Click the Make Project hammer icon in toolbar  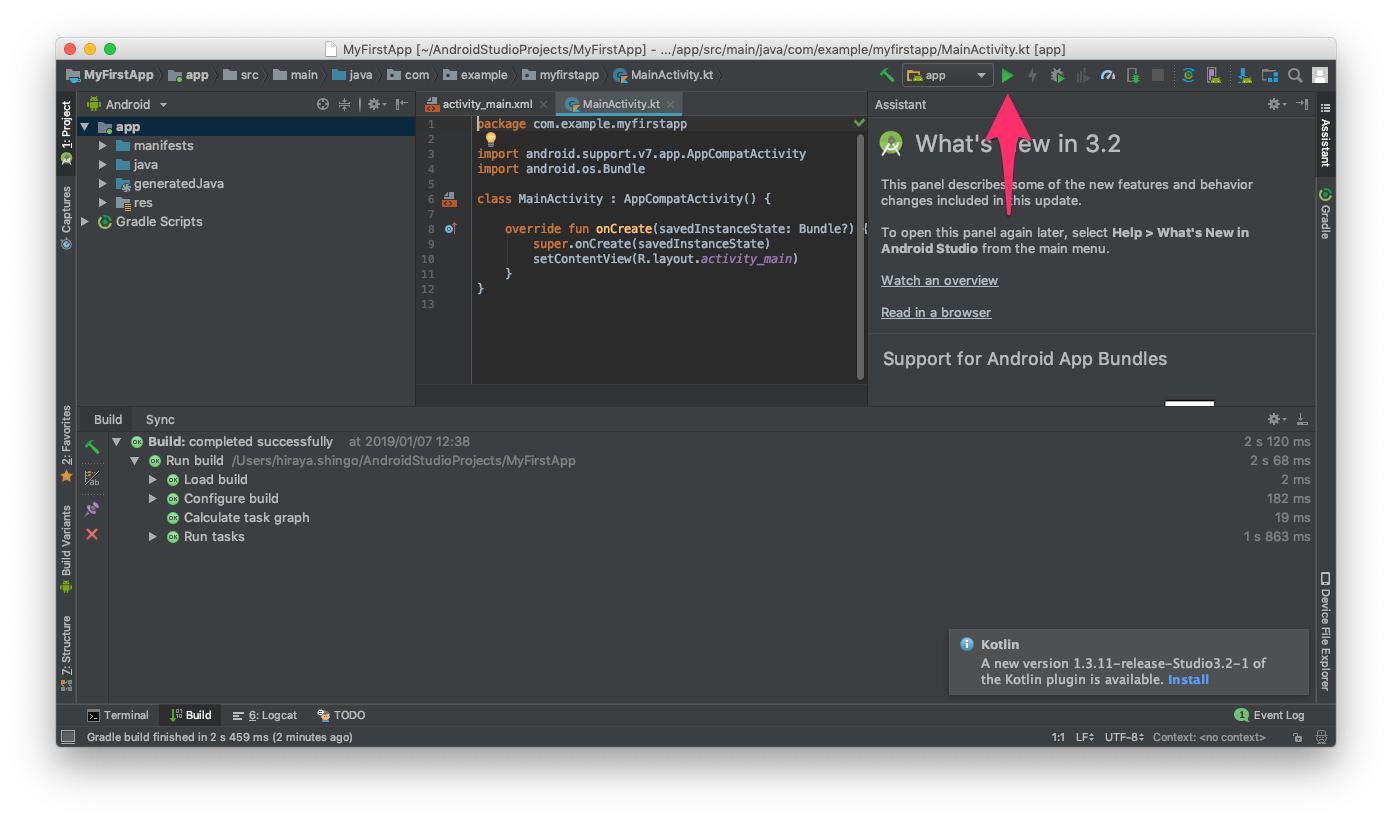click(886, 75)
